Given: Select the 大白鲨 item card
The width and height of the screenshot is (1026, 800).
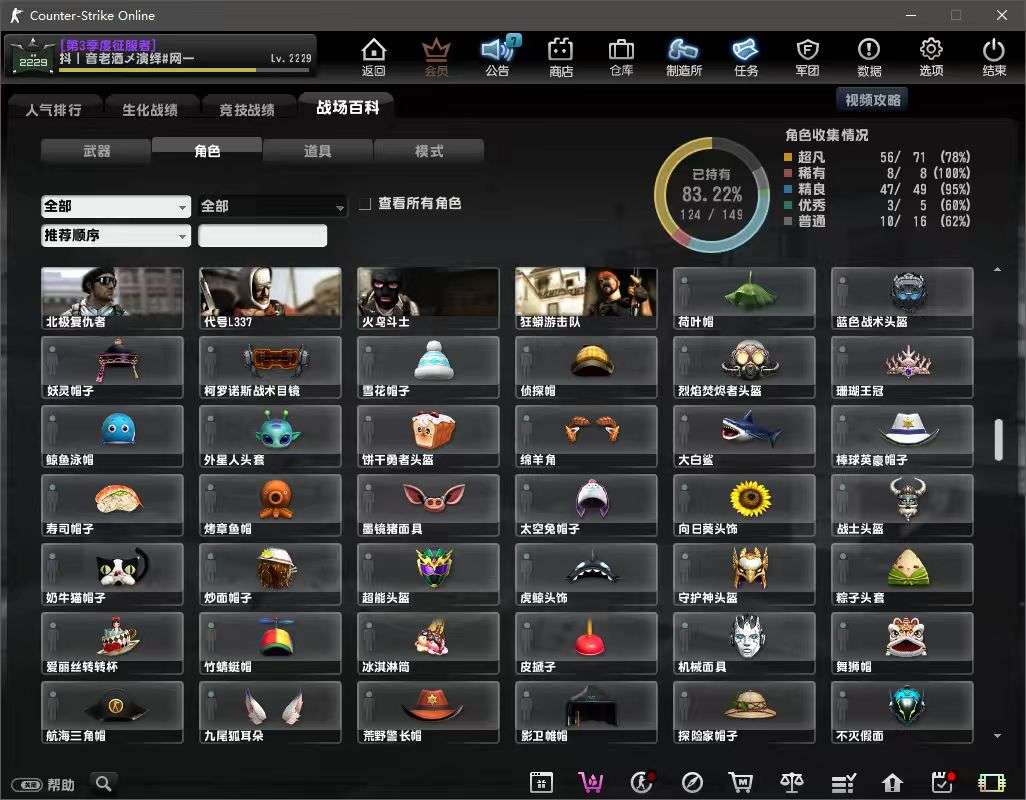Looking at the screenshot, I should tap(744, 436).
